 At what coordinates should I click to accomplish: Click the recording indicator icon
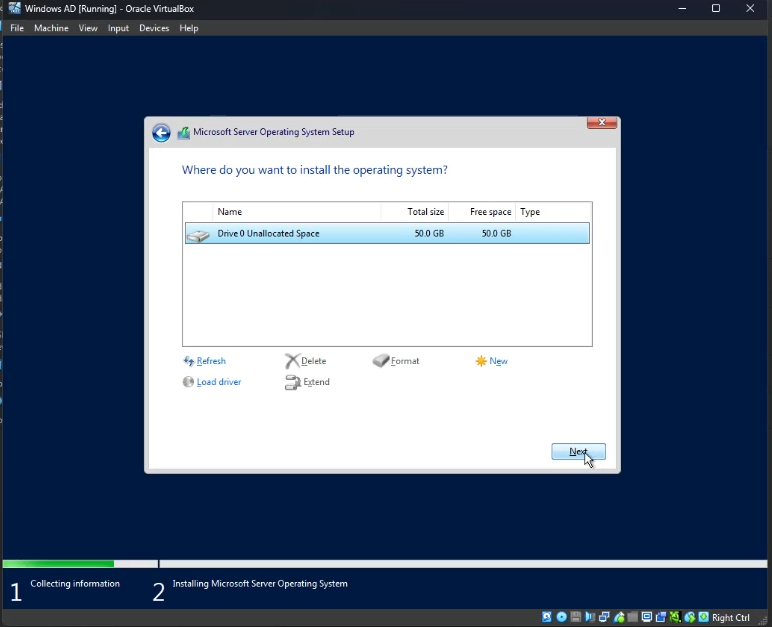point(661,617)
